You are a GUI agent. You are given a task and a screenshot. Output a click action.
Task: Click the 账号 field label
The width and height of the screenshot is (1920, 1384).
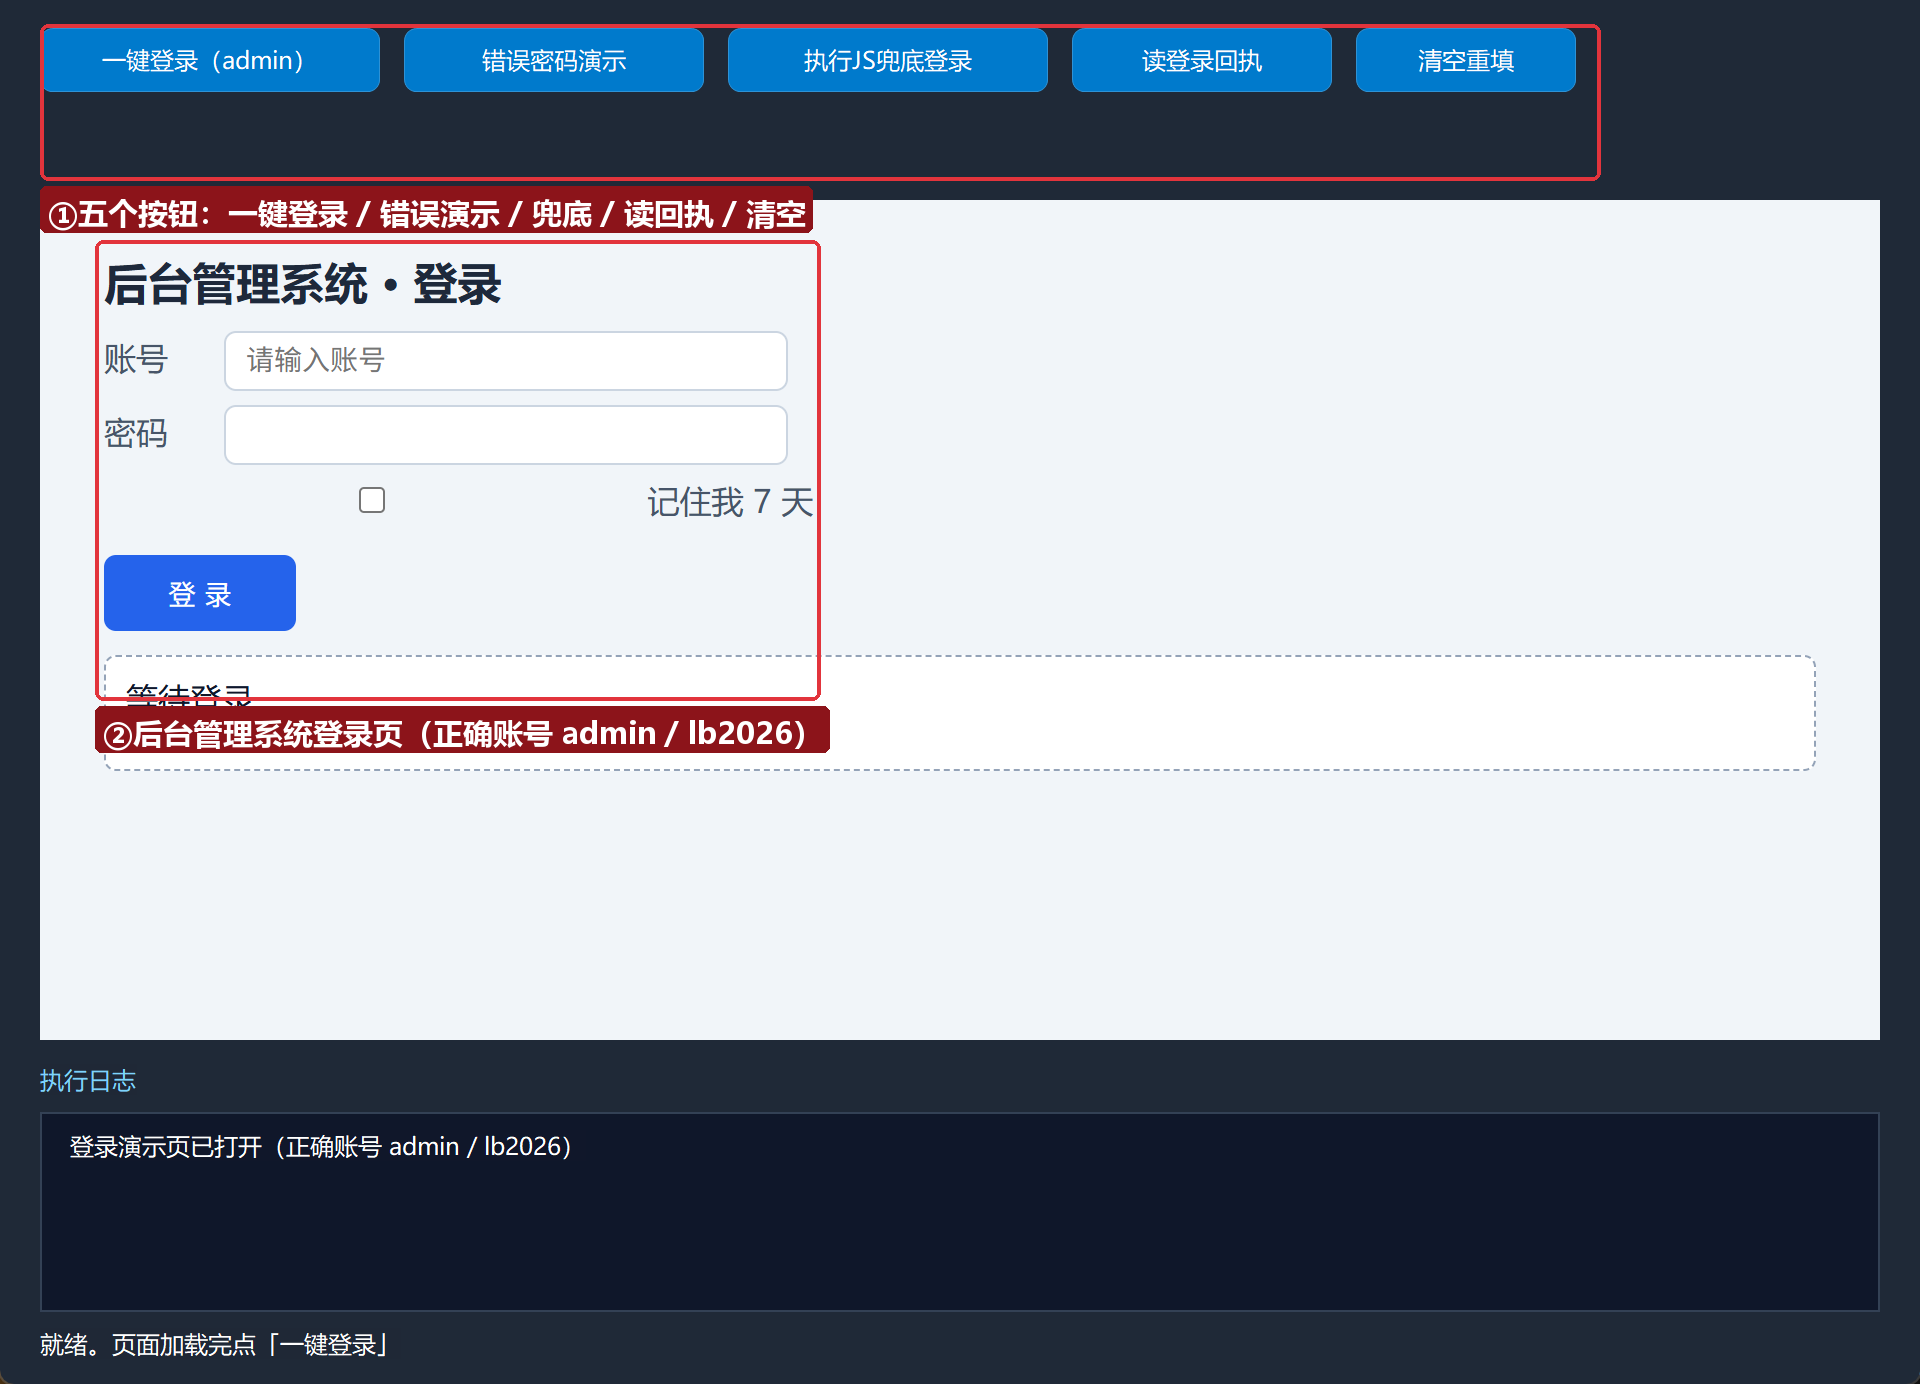(136, 360)
